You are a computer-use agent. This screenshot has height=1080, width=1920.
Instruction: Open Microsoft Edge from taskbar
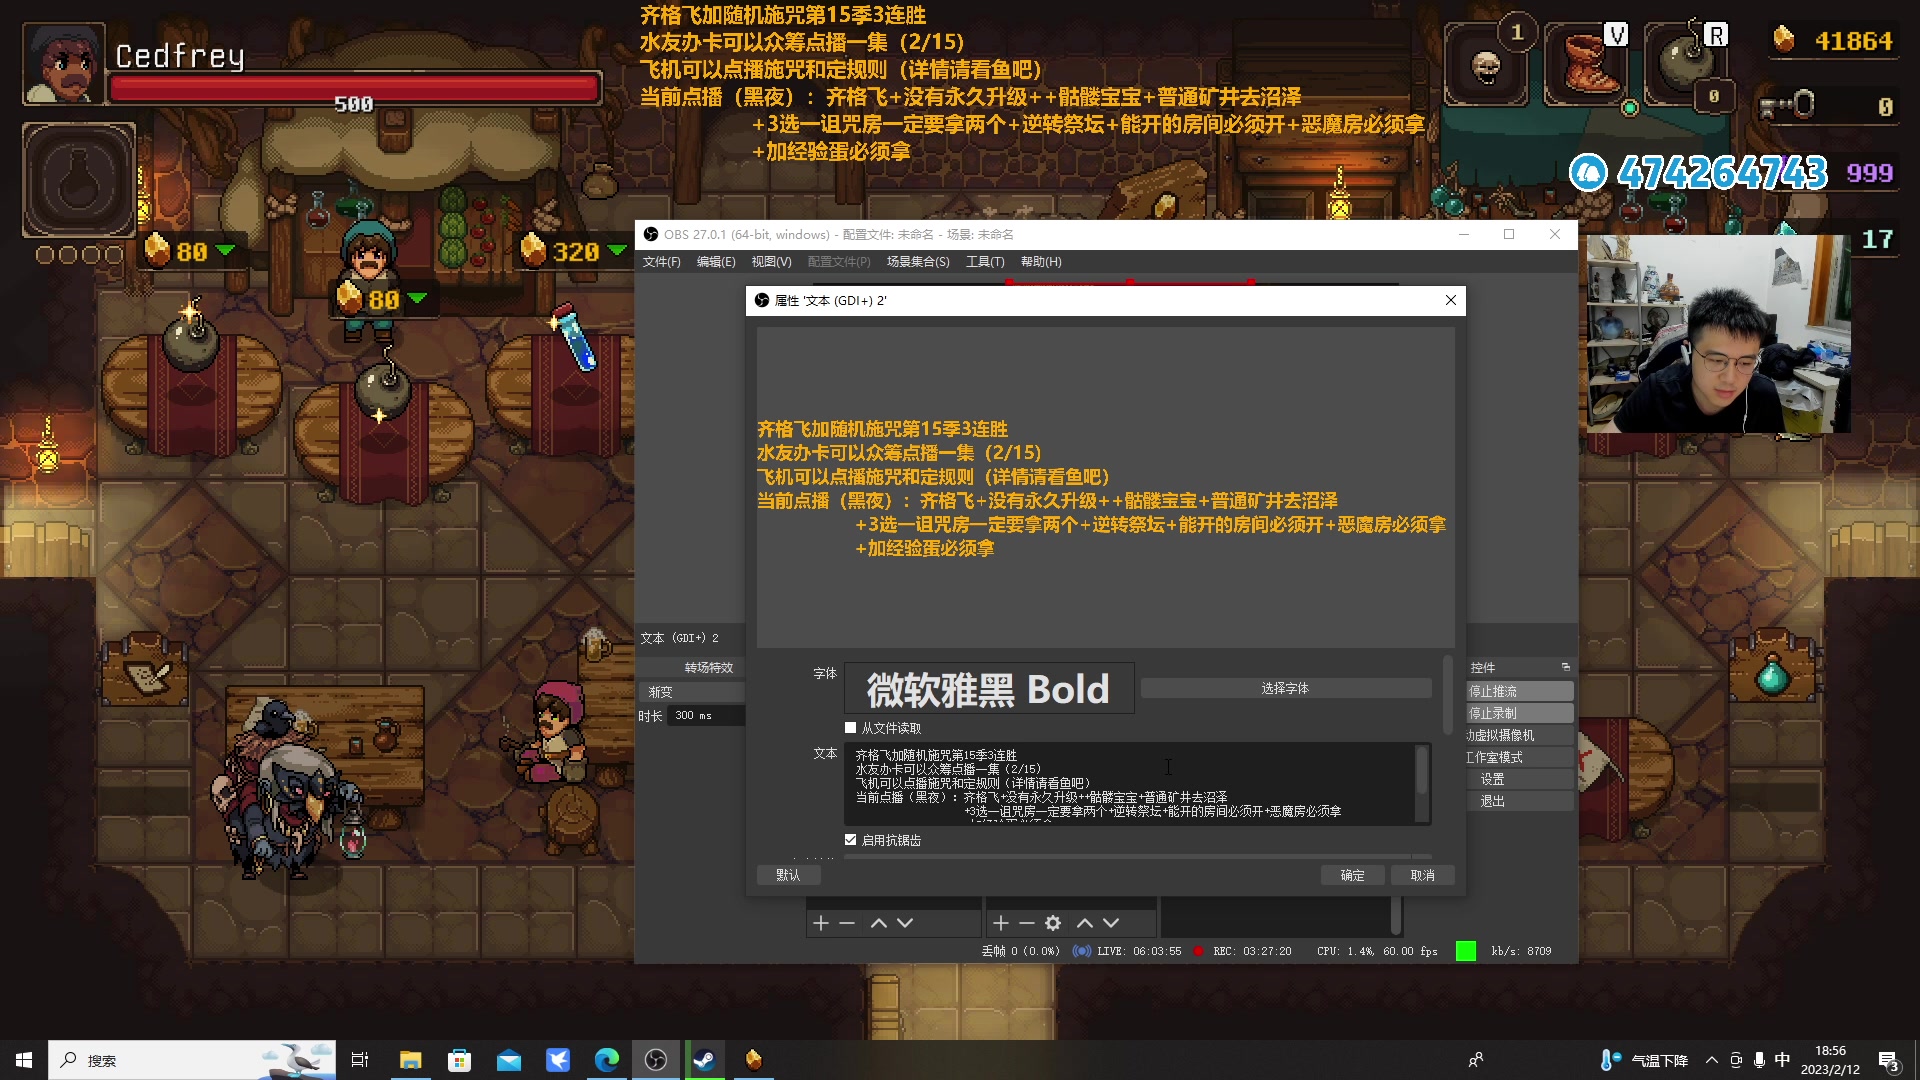607,1060
